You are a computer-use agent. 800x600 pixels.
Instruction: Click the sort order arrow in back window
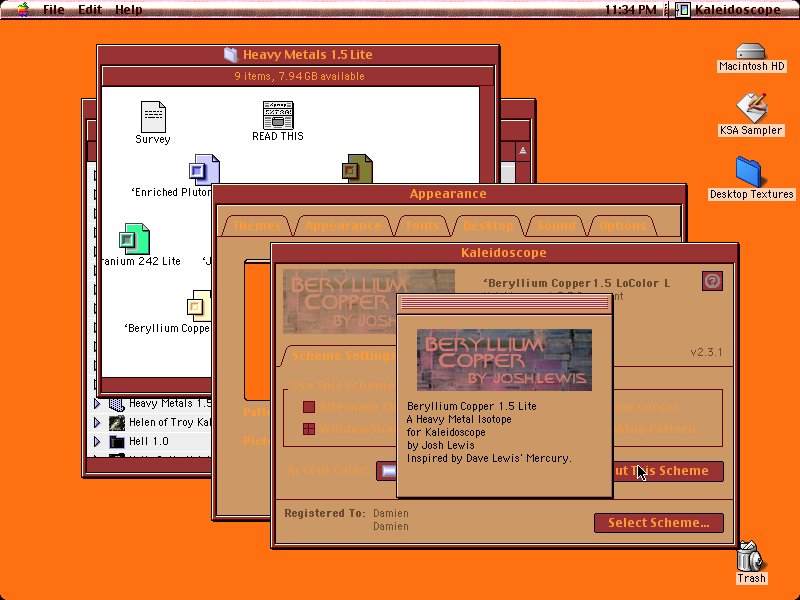(522, 151)
